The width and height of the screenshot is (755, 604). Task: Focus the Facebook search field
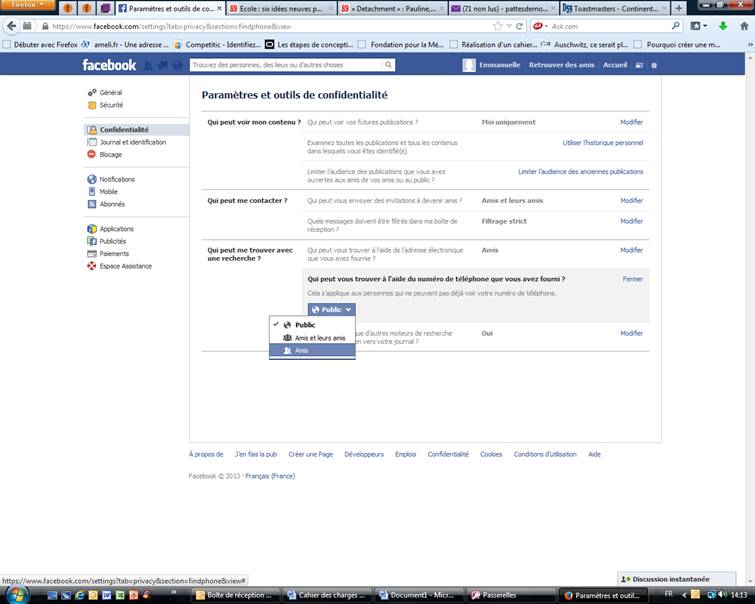click(x=286, y=65)
